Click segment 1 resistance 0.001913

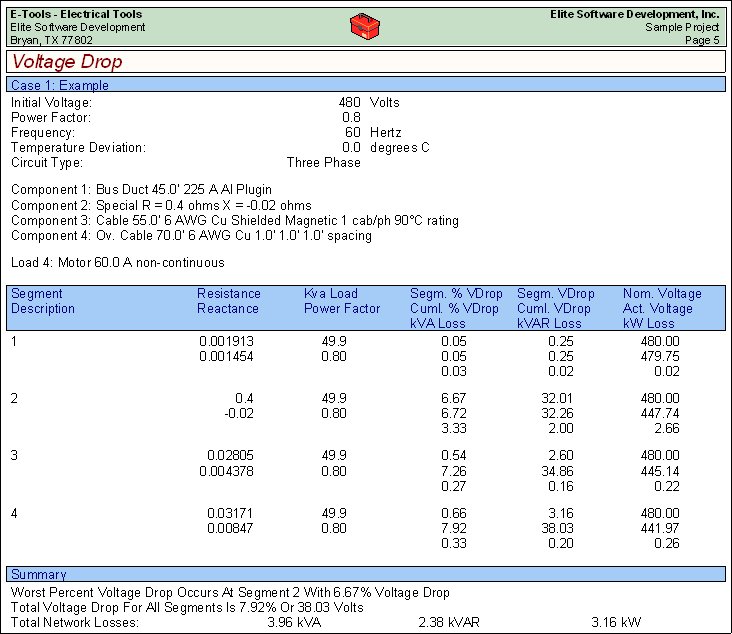click(226, 341)
